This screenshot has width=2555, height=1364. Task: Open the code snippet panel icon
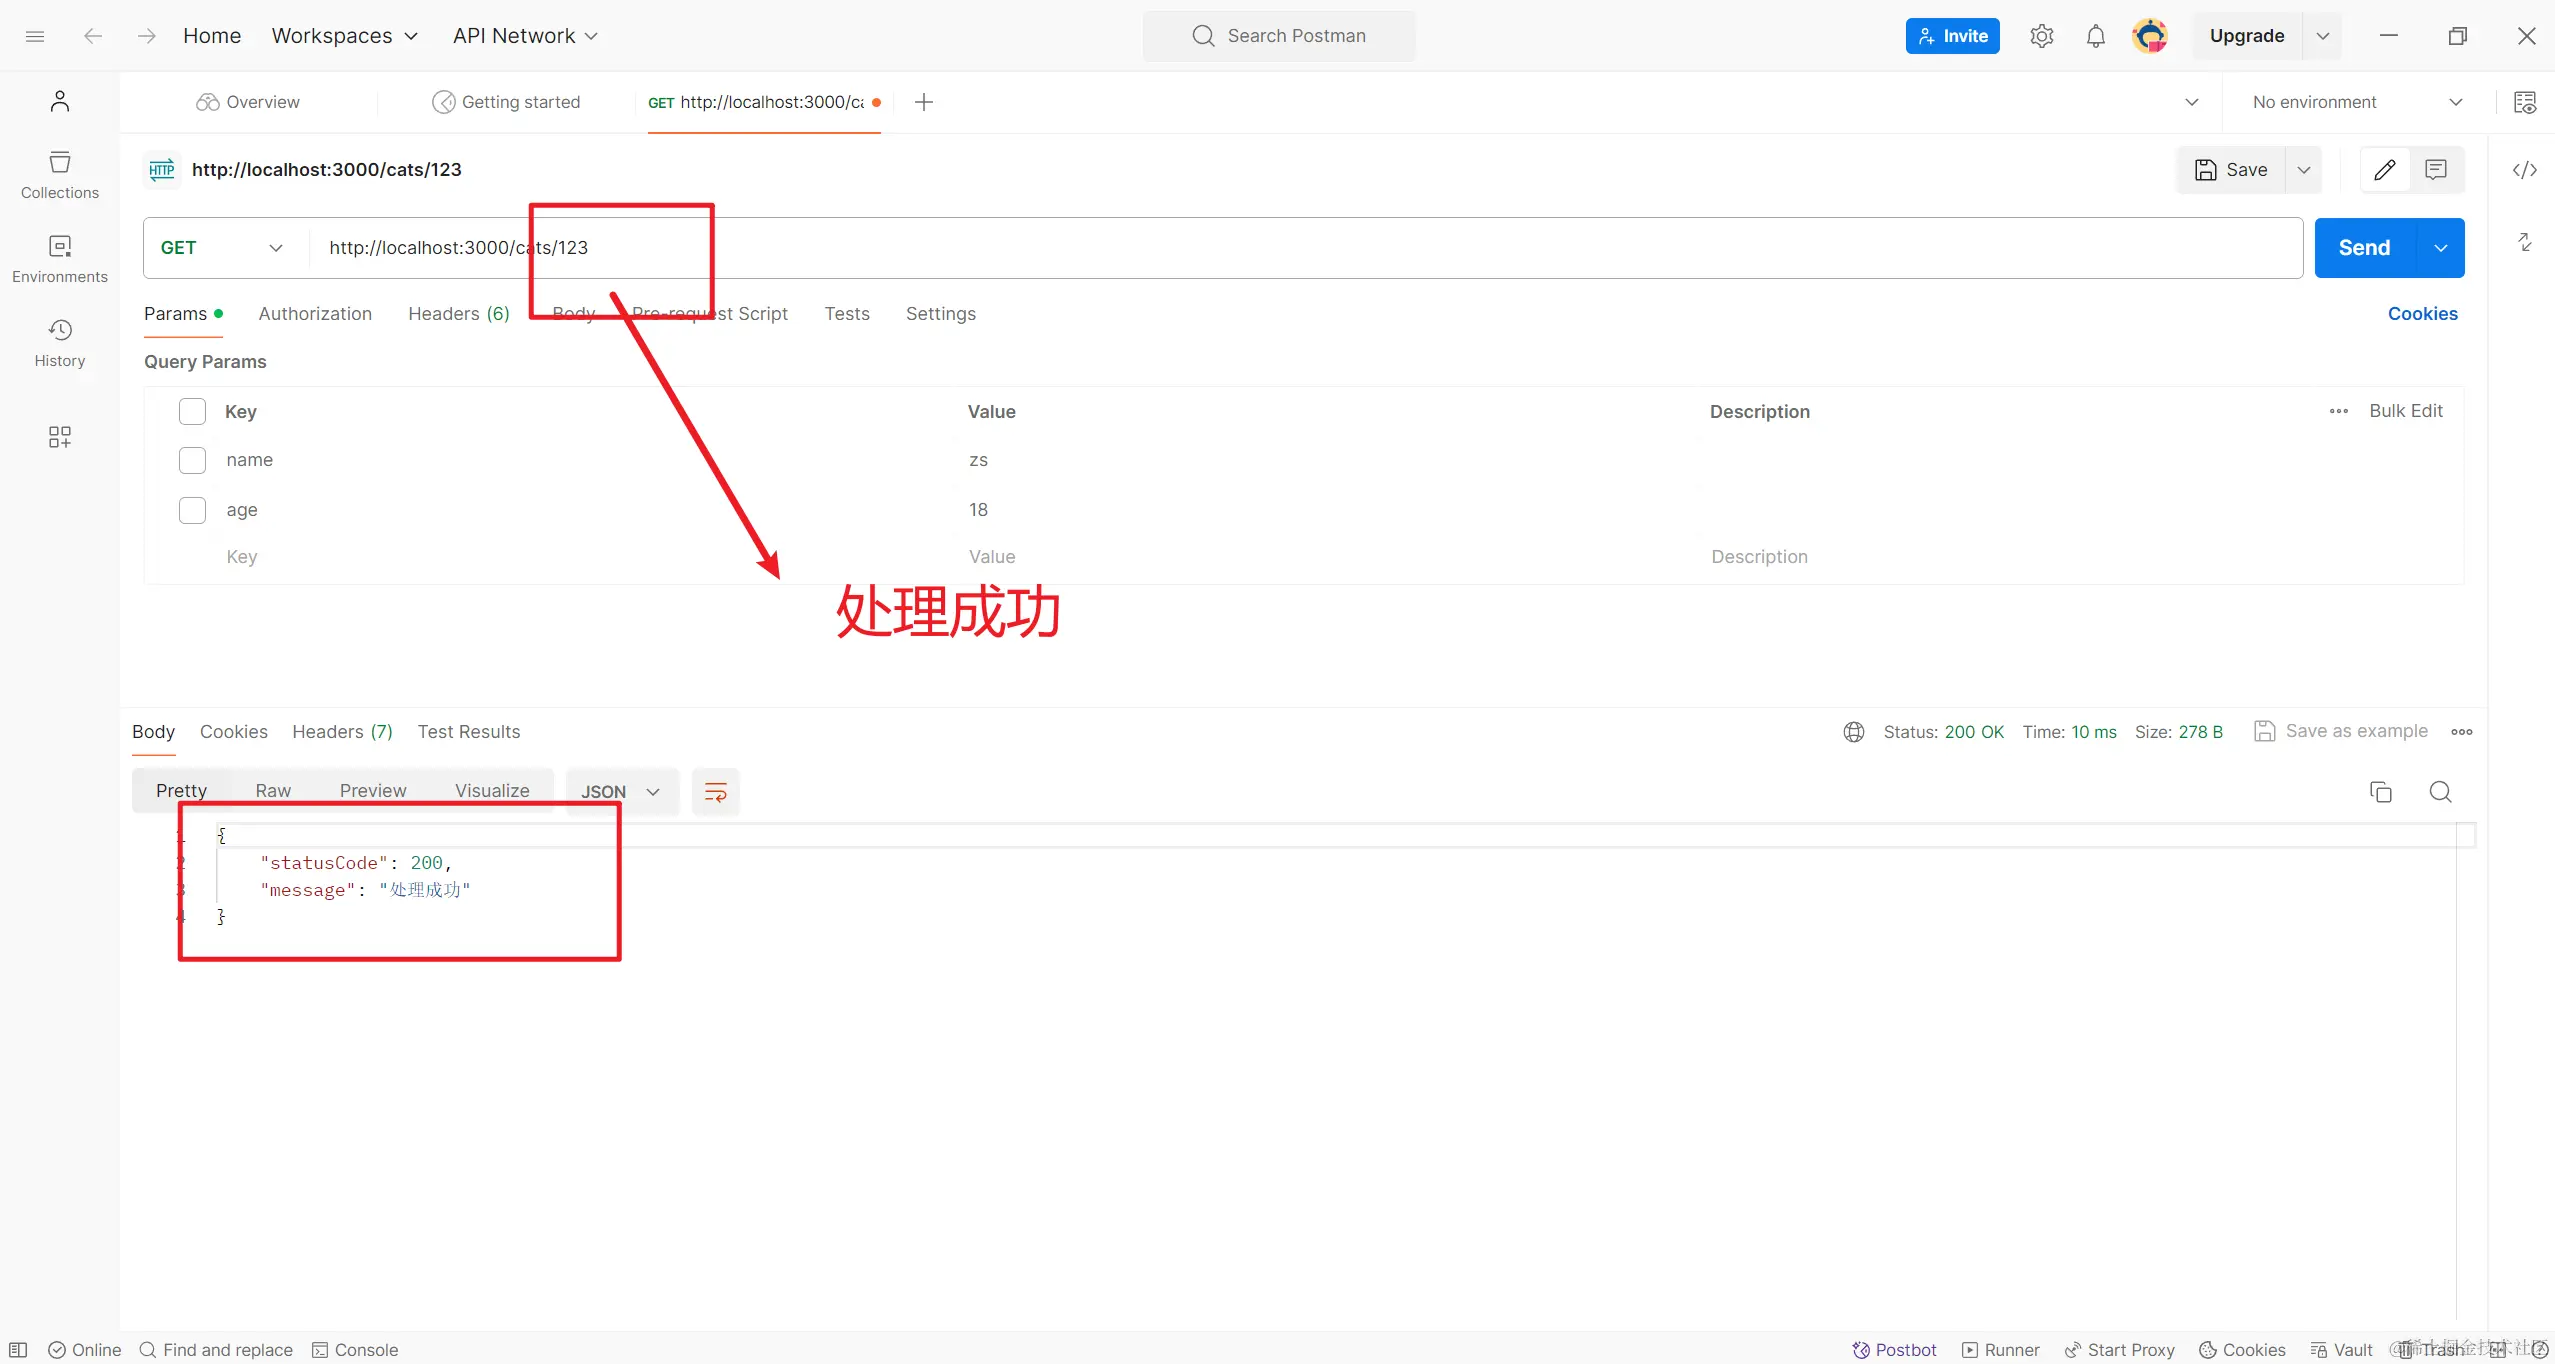click(2524, 170)
